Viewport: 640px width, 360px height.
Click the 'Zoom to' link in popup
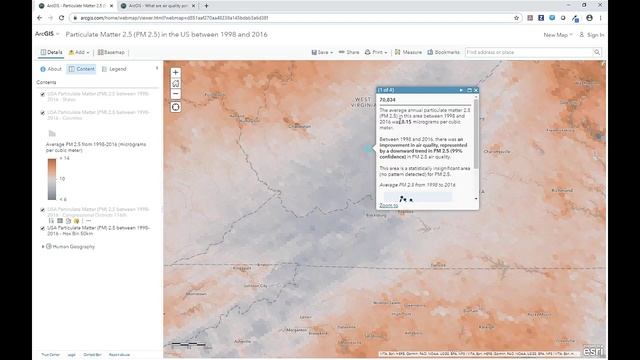389,205
